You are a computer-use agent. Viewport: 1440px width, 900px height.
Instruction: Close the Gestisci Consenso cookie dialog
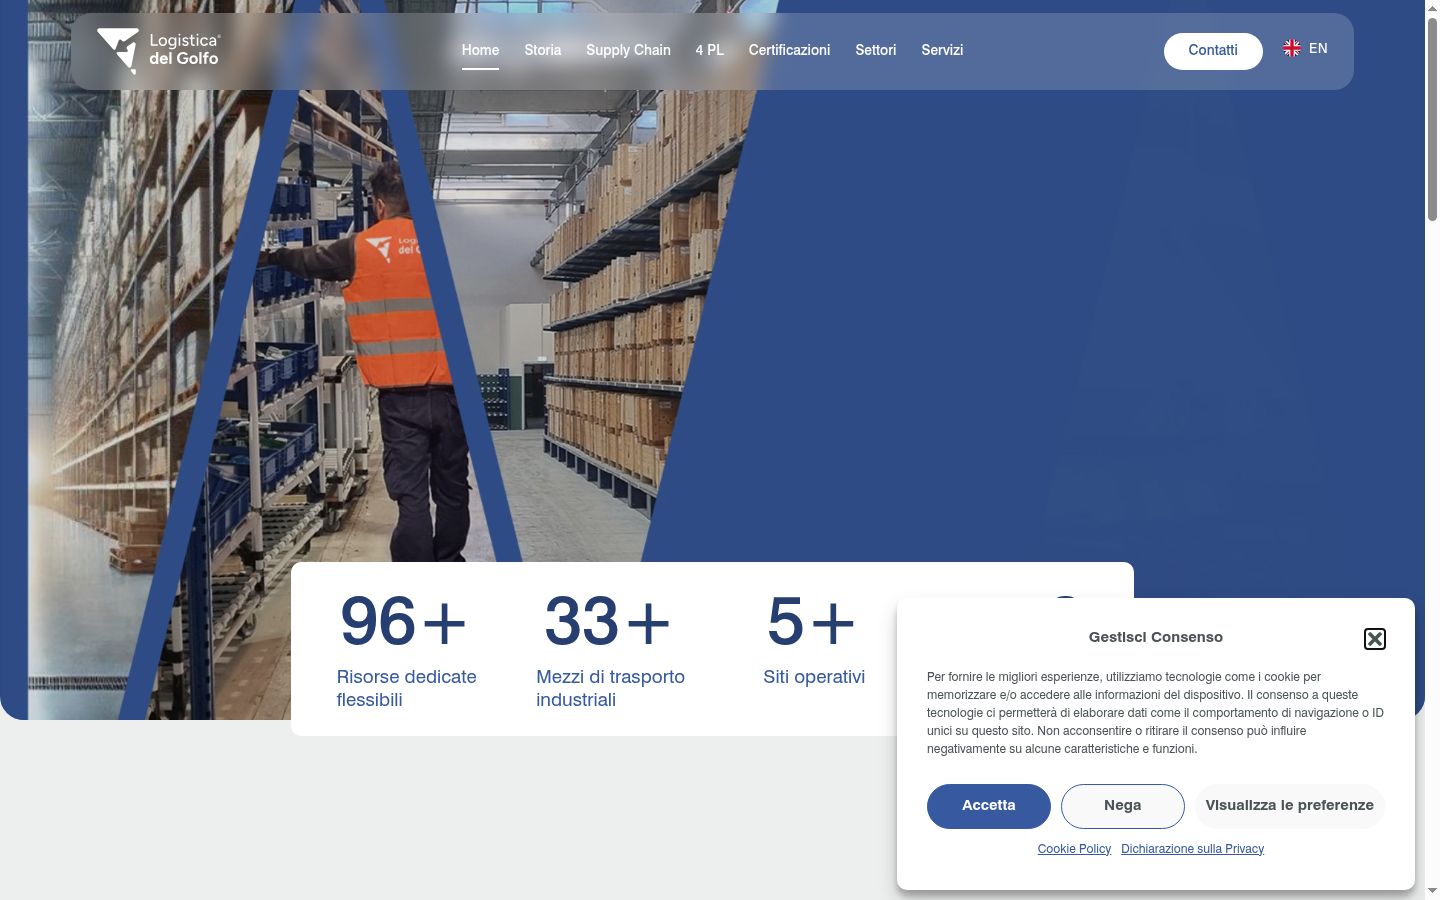(x=1375, y=639)
